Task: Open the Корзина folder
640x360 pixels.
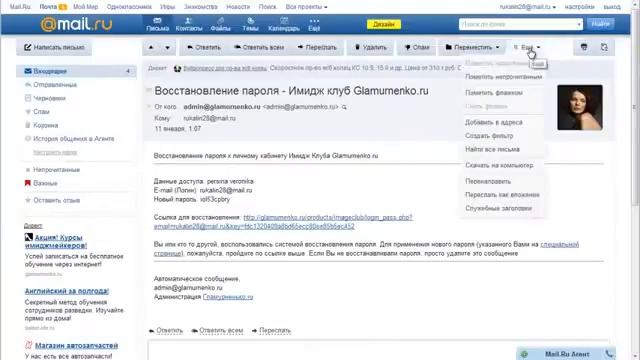Action: tap(45, 125)
